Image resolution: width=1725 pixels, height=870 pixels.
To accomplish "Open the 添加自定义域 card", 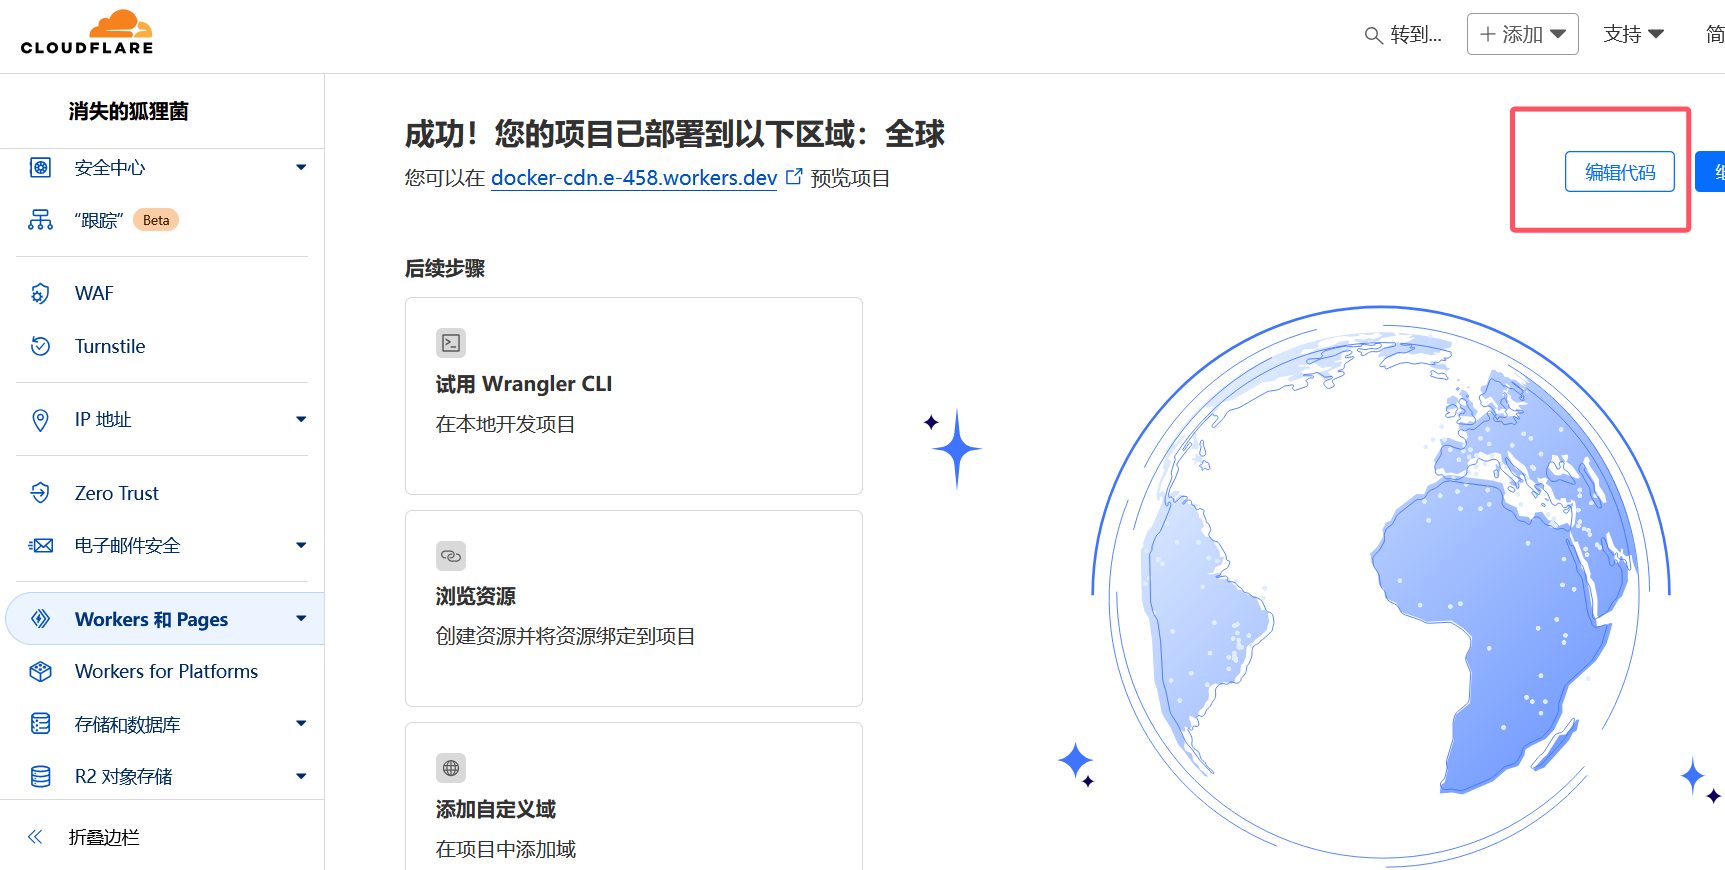I will [x=634, y=796].
